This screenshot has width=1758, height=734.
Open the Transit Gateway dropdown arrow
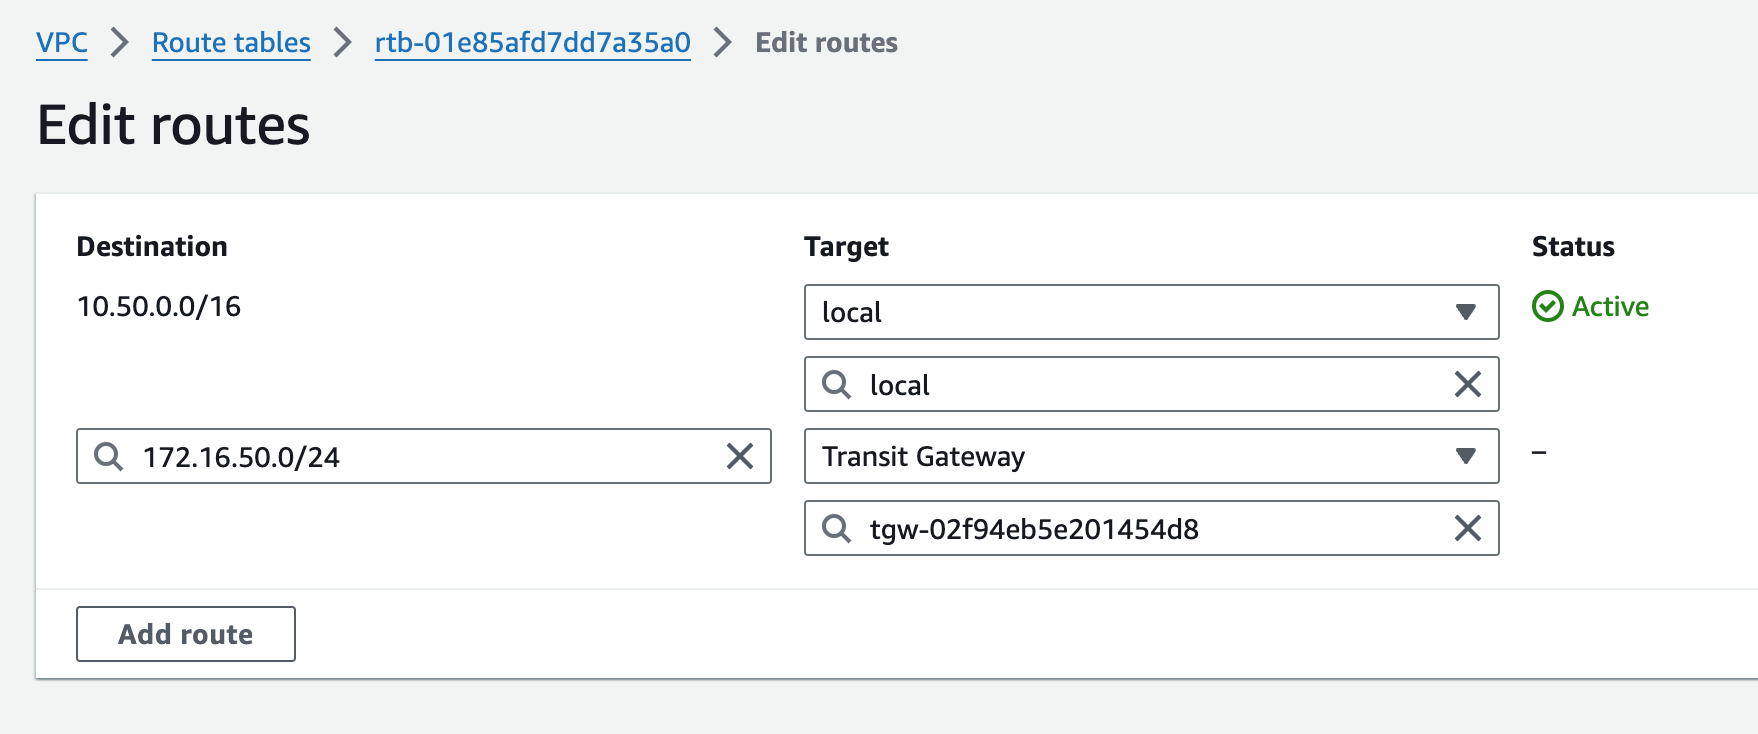tap(1466, 456)
